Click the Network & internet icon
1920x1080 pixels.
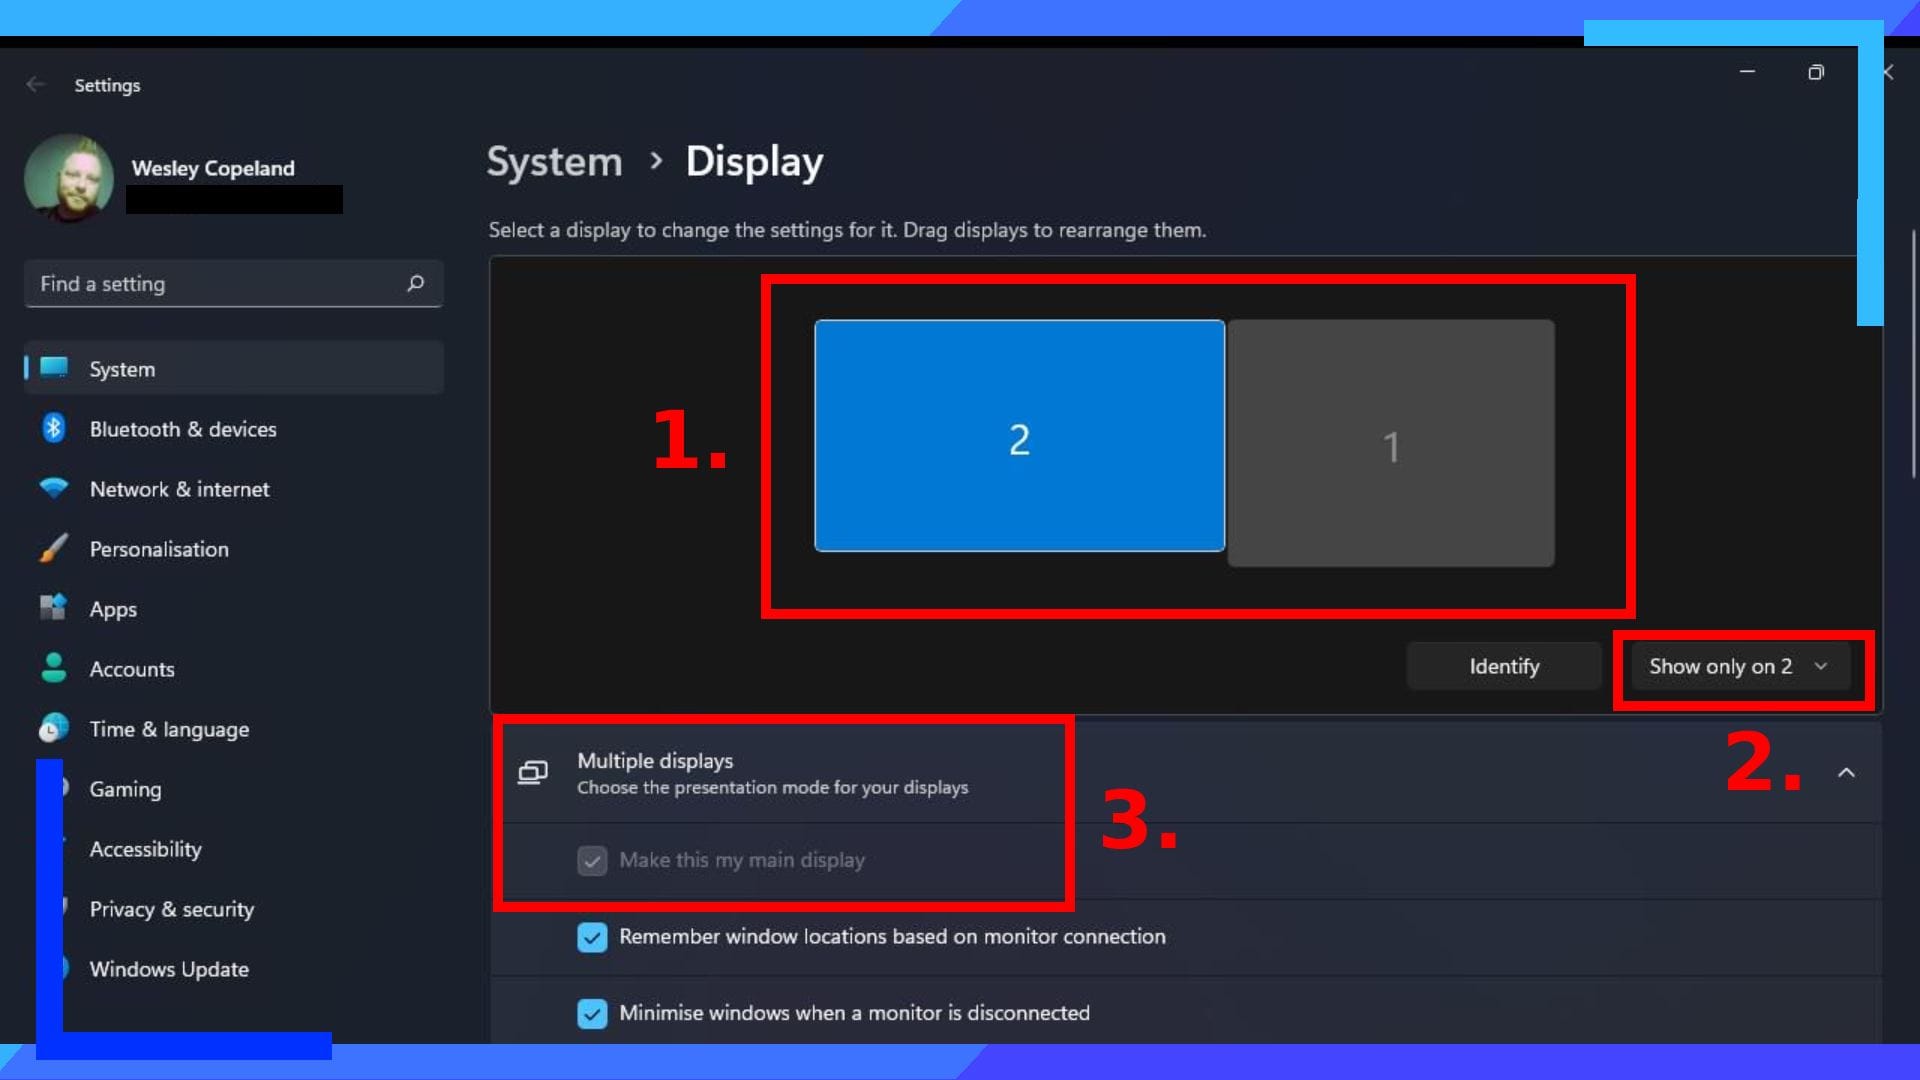pos(55,488)
